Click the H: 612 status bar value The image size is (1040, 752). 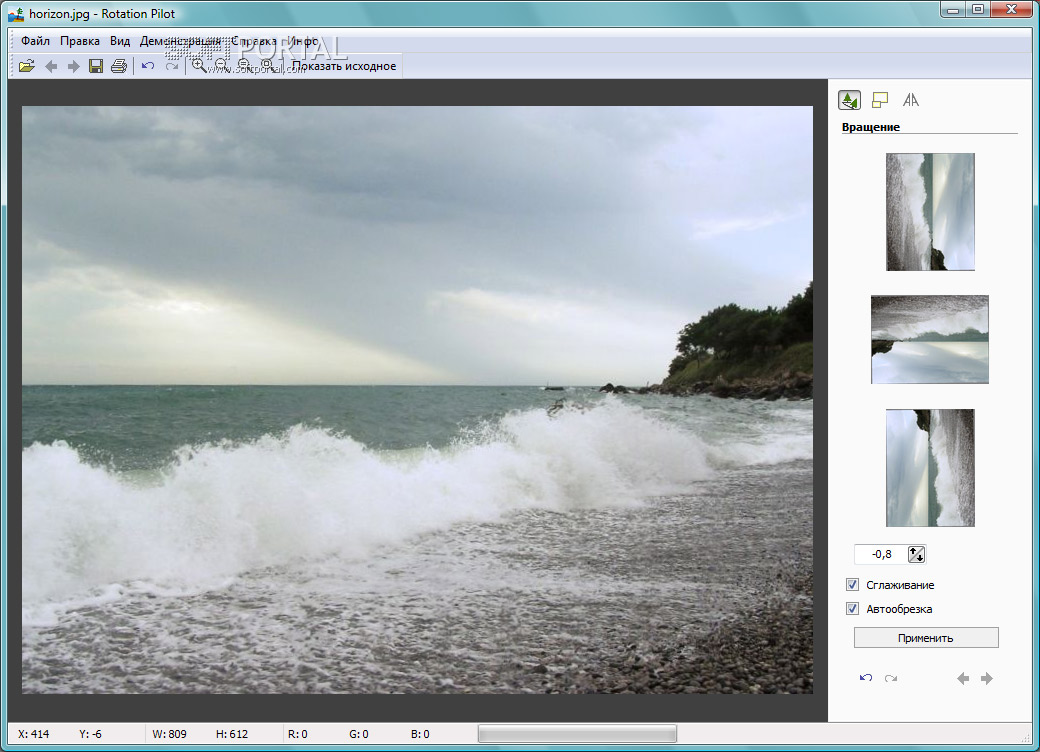(231, 734)
